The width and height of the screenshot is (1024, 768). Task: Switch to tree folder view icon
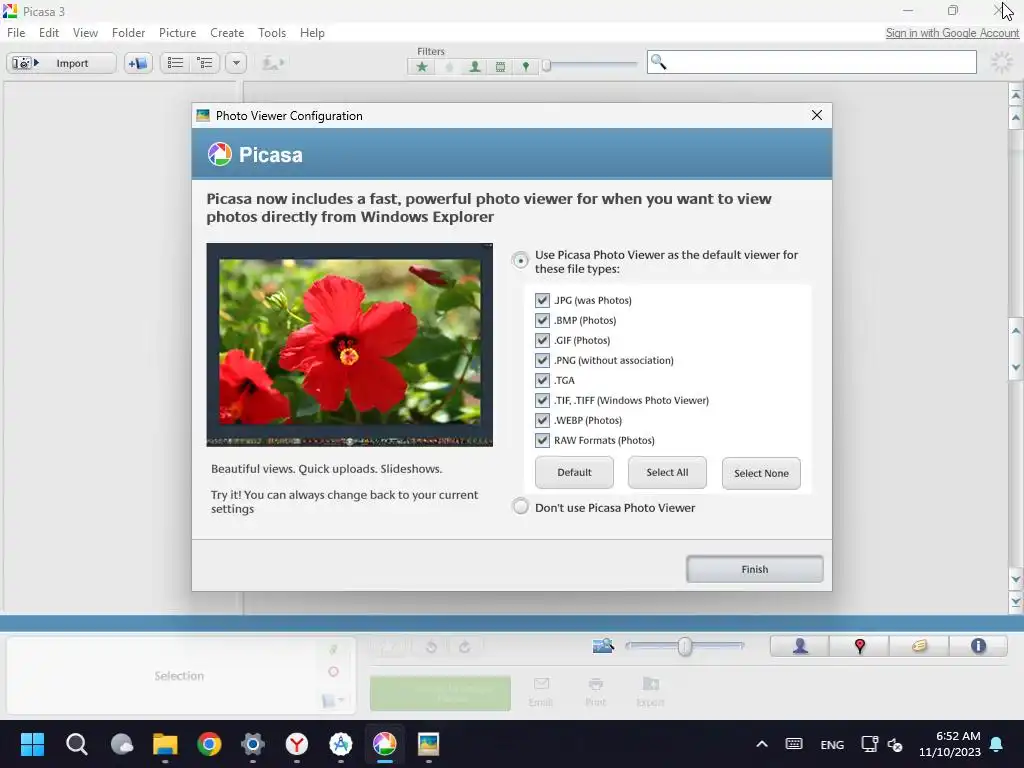tap(205, 63)
